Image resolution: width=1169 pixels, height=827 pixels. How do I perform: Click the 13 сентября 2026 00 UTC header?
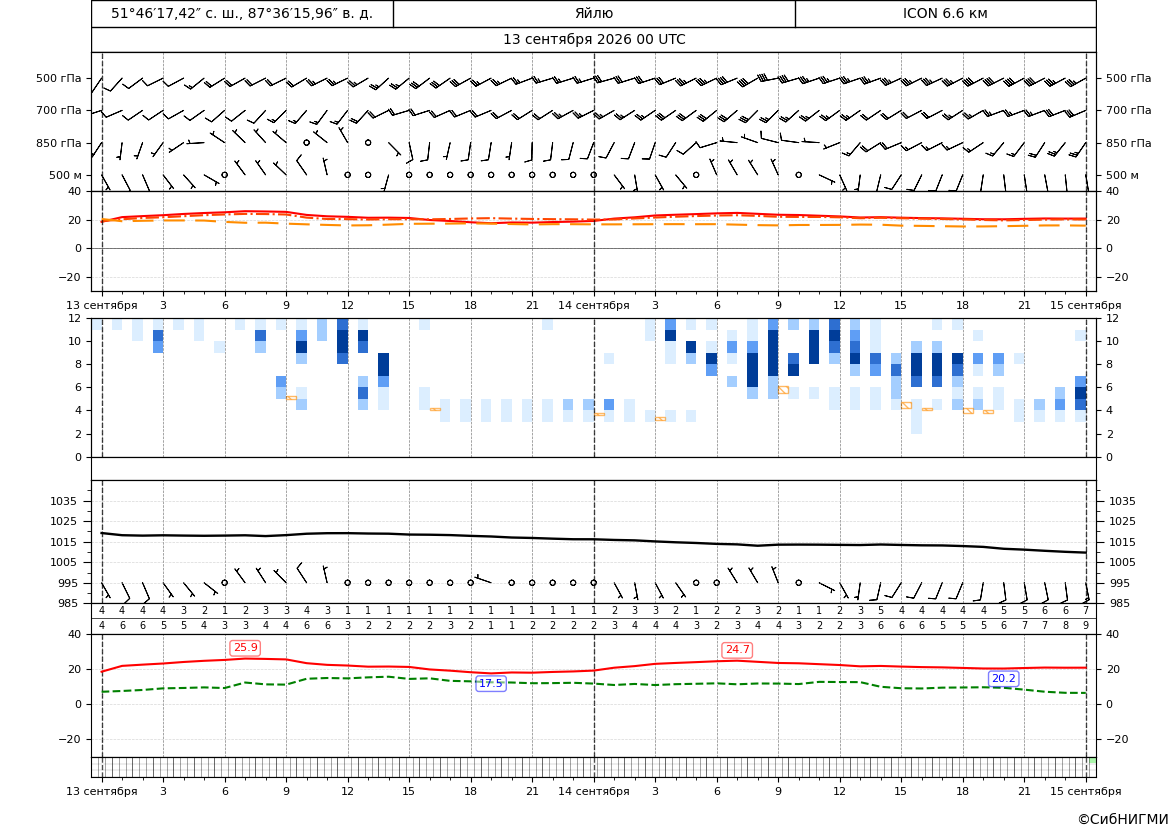click(x=594, y=40)
